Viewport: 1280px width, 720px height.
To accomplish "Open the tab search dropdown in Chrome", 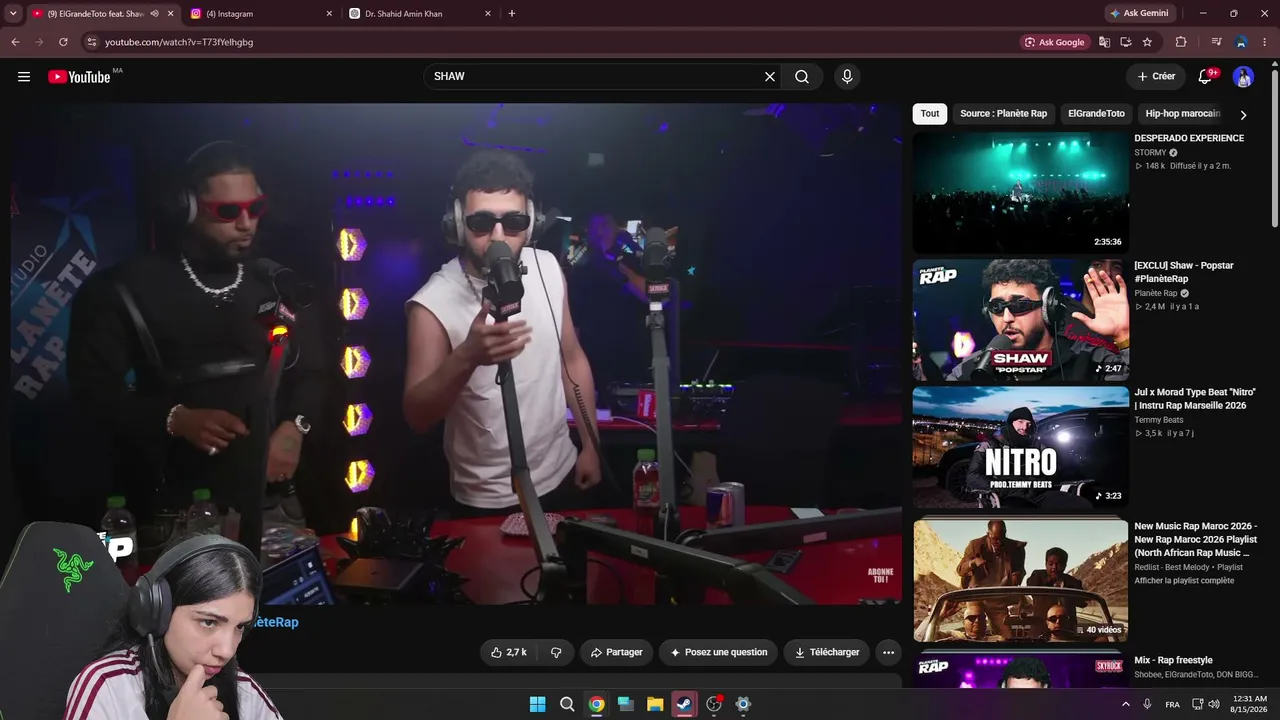I will click(13, 14).
